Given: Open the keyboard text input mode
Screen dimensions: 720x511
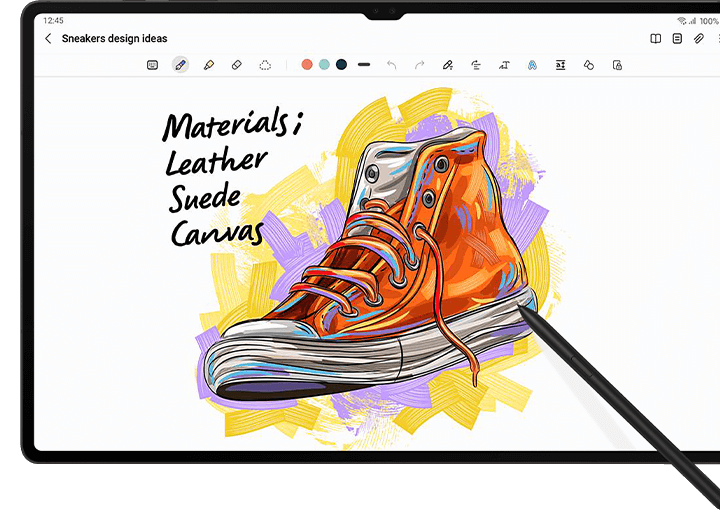Looking at the screenshot, I should point(152,65).
